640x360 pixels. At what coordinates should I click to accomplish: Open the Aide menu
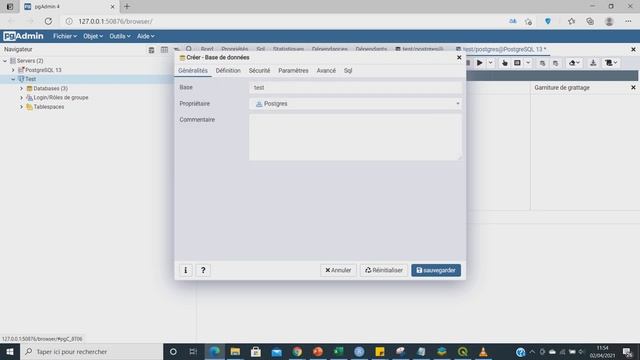(145, 36)
